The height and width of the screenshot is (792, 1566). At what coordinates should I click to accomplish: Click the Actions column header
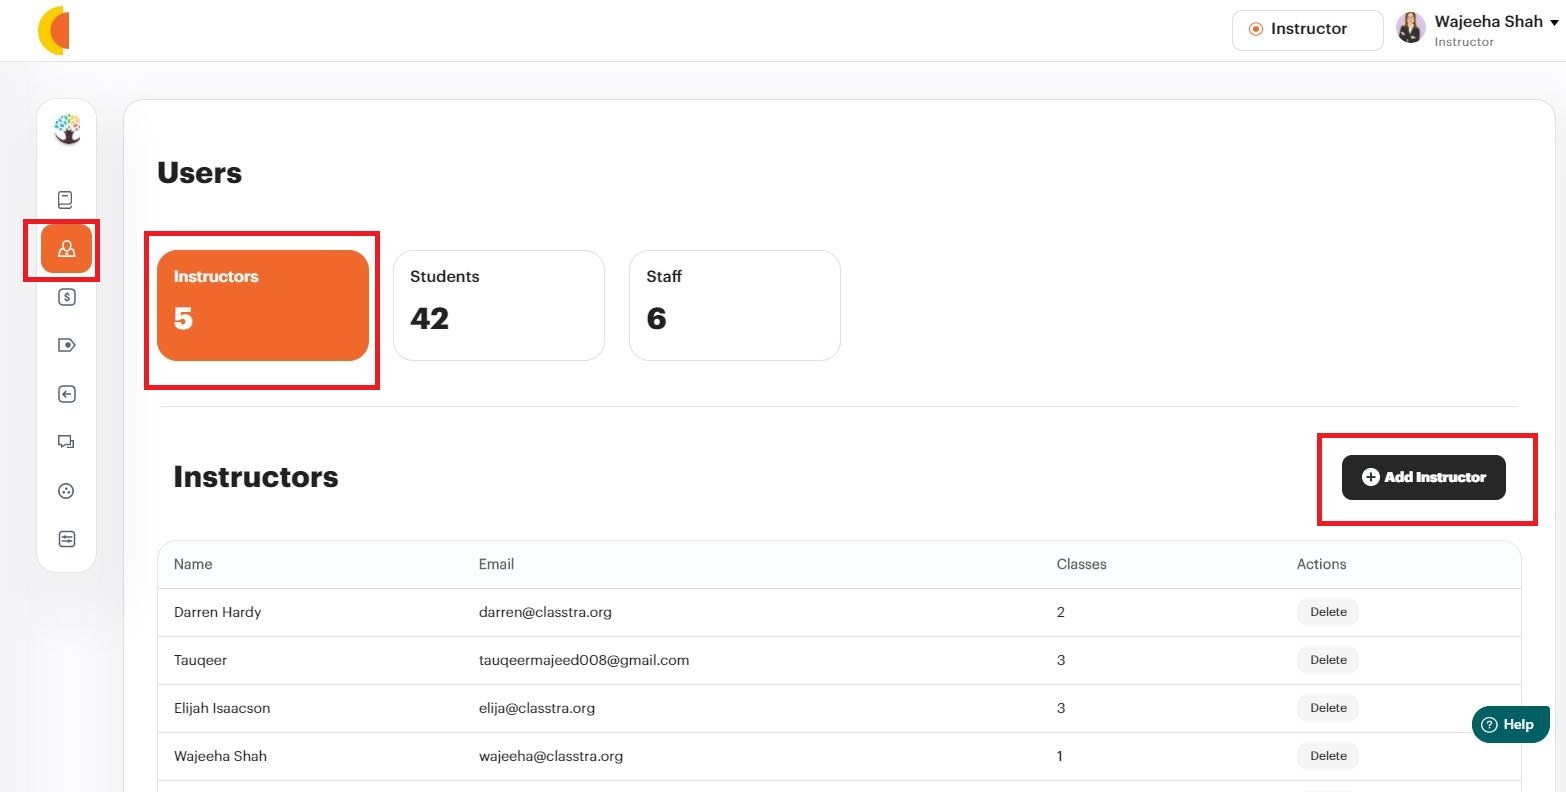pyautogui.click(x=1322, y=564)
